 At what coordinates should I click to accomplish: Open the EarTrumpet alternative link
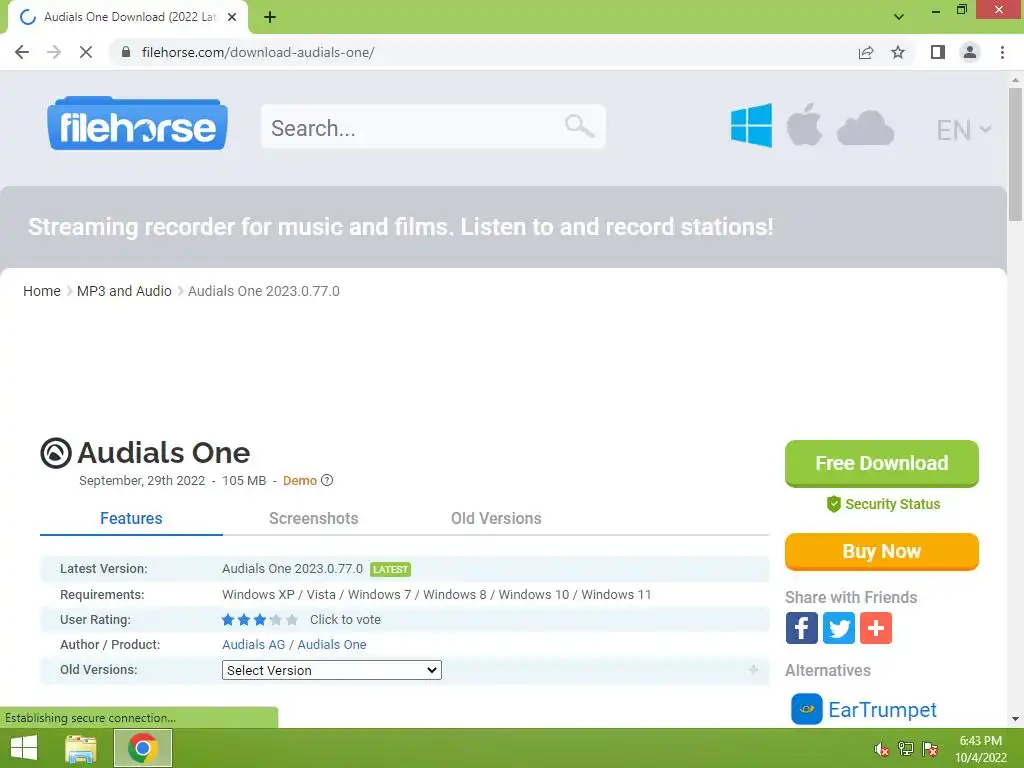tap(882, 710)
